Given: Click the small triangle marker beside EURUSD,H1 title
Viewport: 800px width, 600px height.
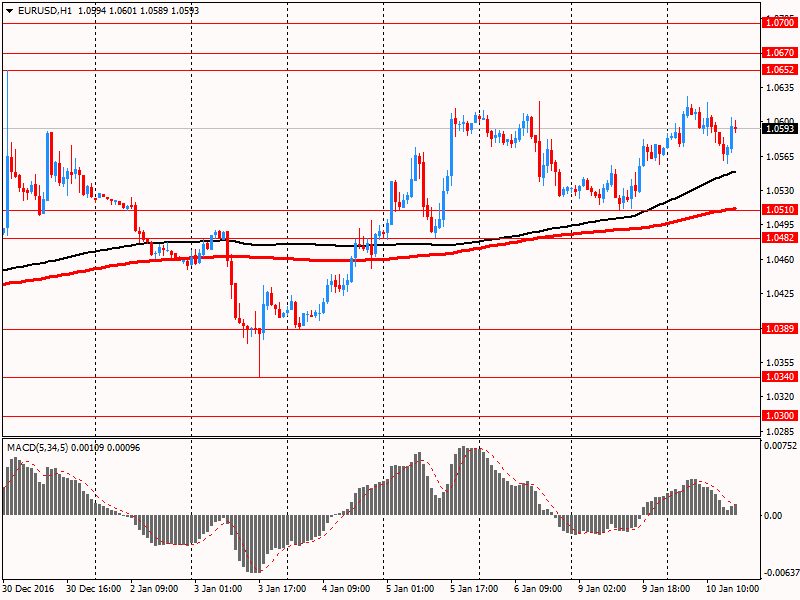Looking at the screenshot, I should point(9,11).
